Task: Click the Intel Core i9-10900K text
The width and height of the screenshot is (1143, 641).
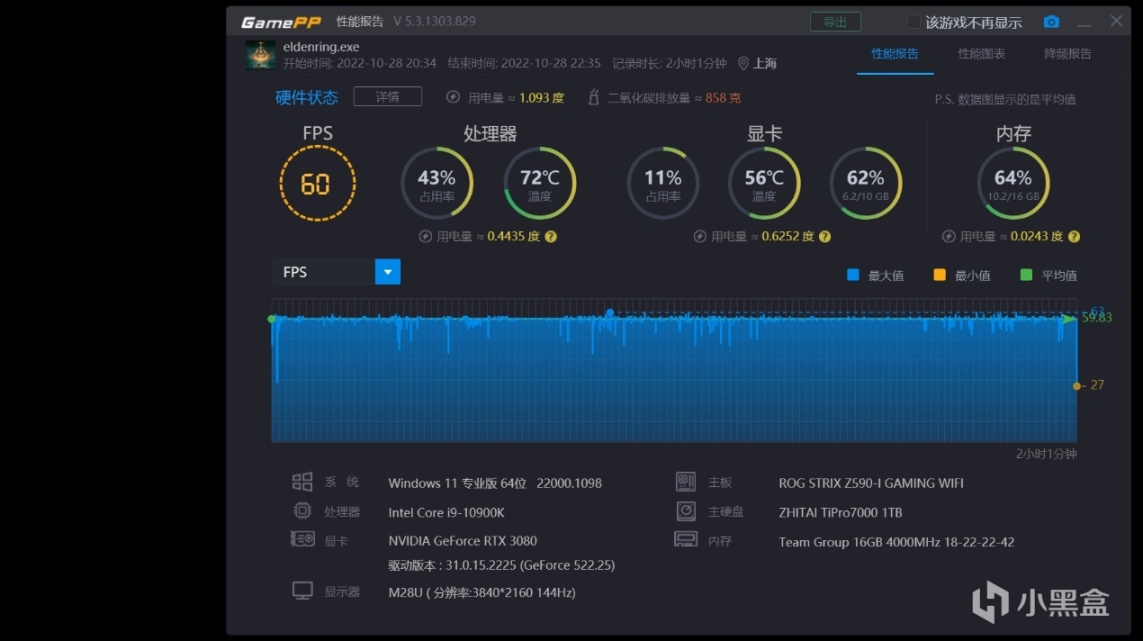Action: (446, 513)
